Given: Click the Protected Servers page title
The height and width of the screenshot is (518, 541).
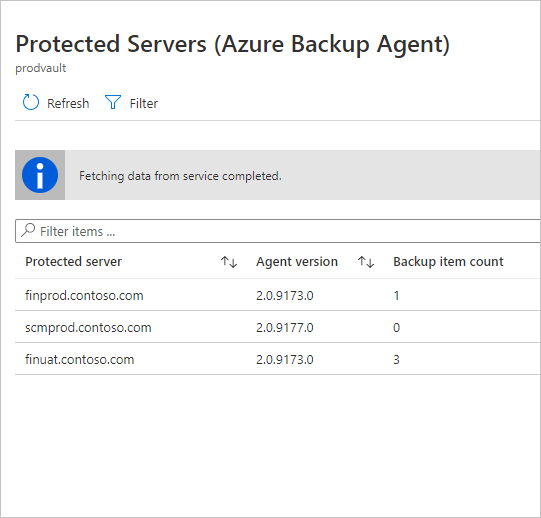Looking at the screenshot, I should click(233, 44).
